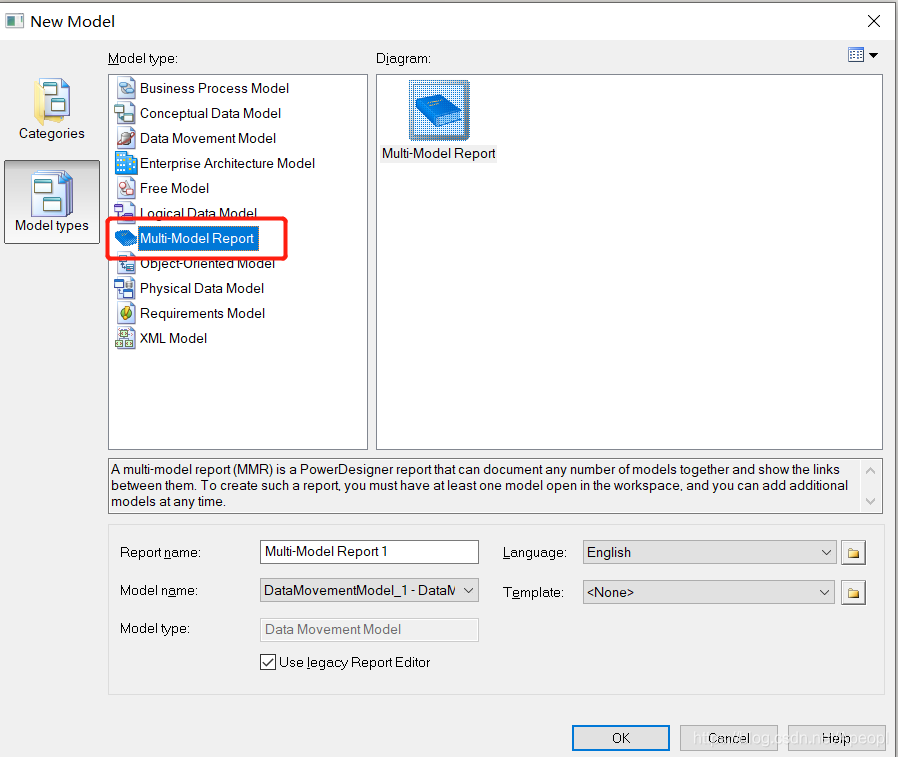Click the Cancel button

pyautogui.click(x=728, y=738)
